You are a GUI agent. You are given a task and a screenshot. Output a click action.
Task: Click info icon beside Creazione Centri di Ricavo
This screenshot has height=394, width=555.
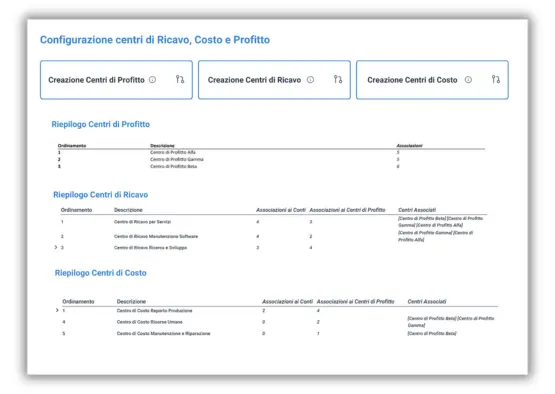310,80
